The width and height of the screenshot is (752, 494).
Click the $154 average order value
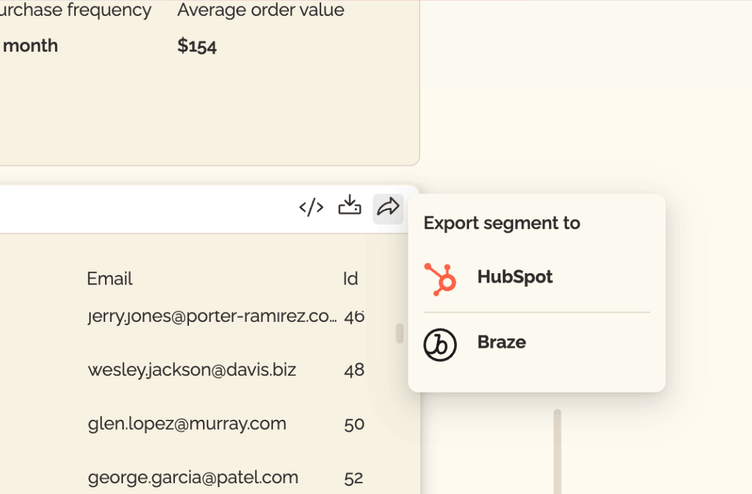point(197,46)
